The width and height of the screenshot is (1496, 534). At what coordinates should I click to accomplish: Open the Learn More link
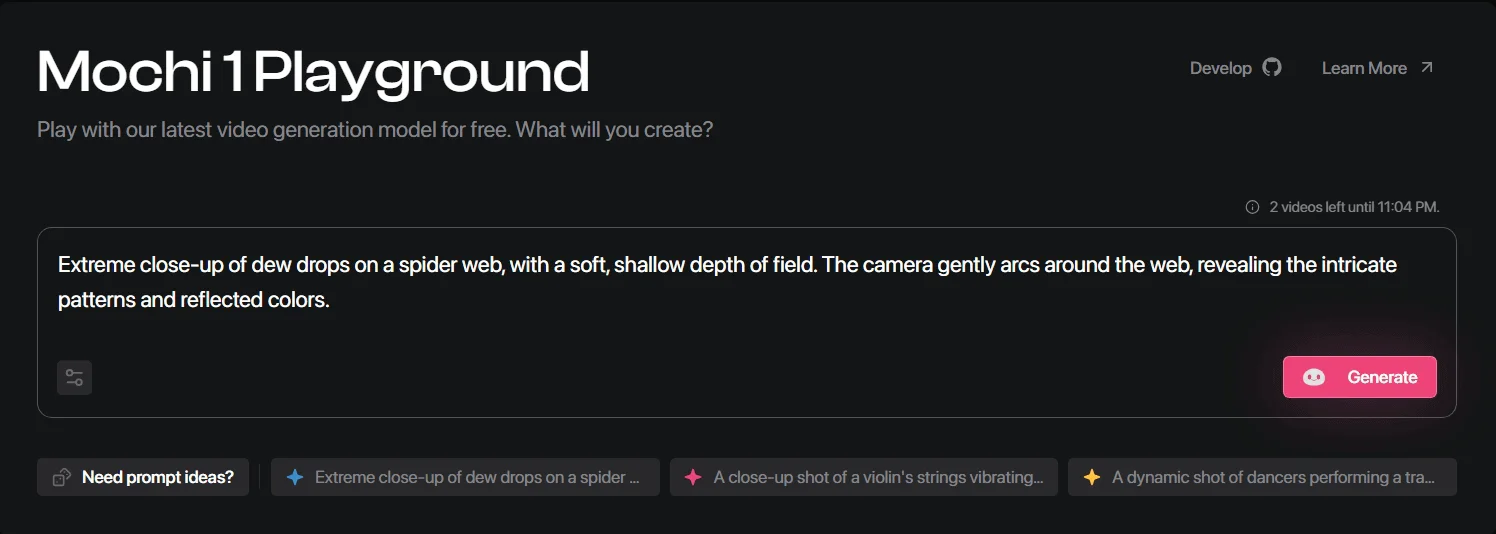tap(1364, 68)
